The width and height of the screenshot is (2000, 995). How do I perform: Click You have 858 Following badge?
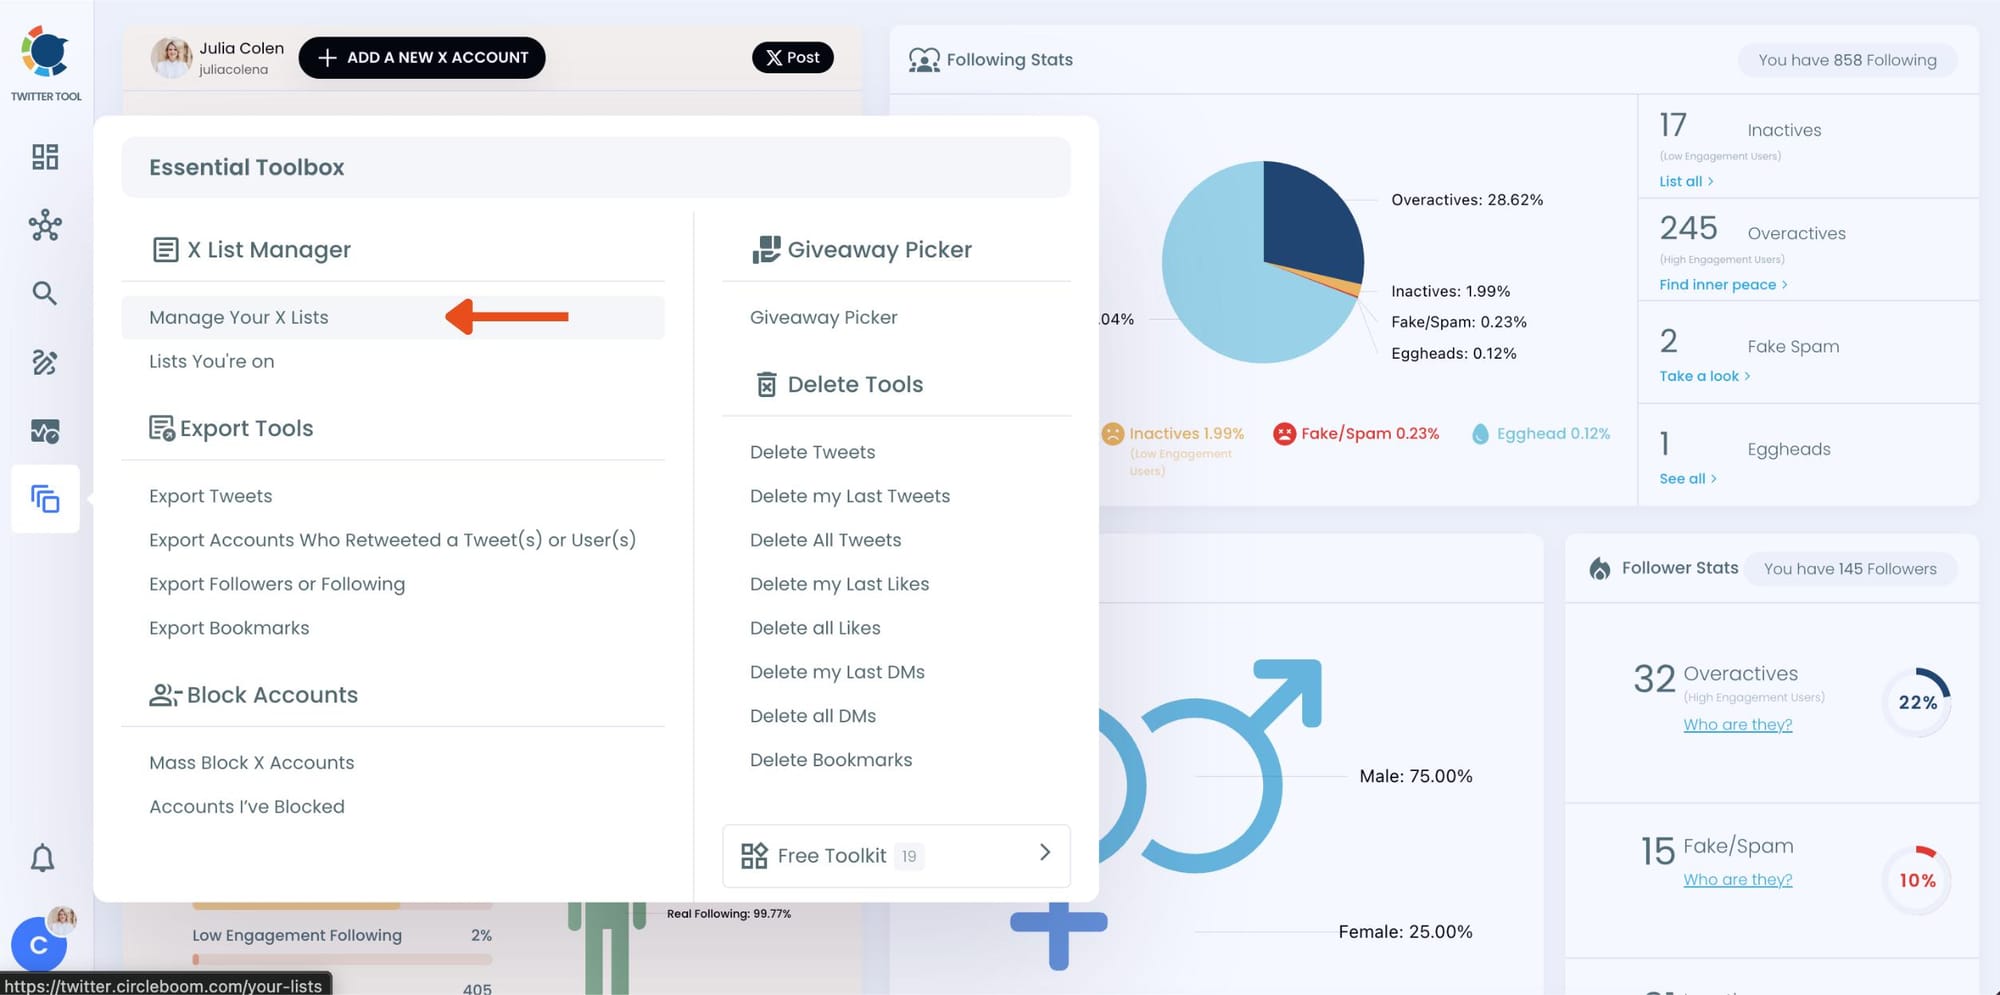tap(1847, 60)
